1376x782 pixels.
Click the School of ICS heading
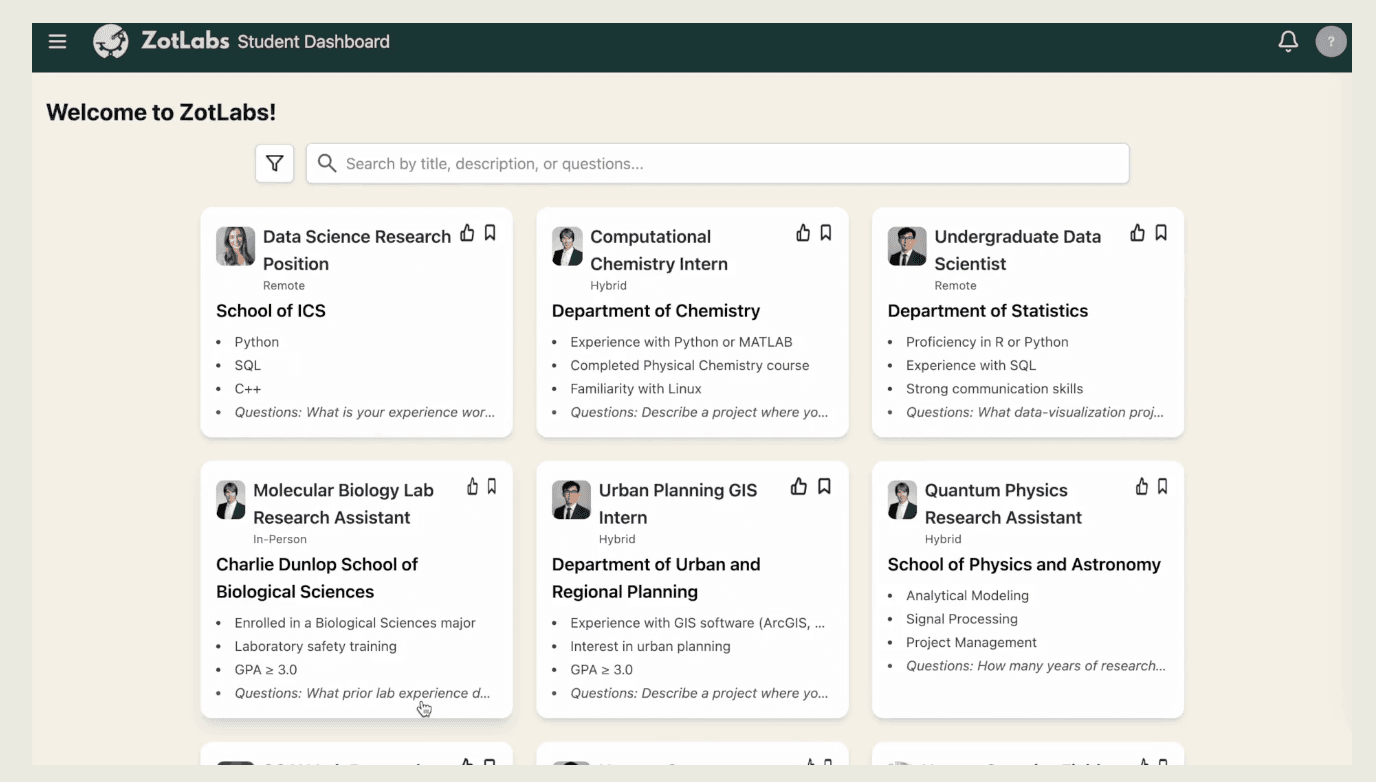pyautogui.click(x=271, y=311)
